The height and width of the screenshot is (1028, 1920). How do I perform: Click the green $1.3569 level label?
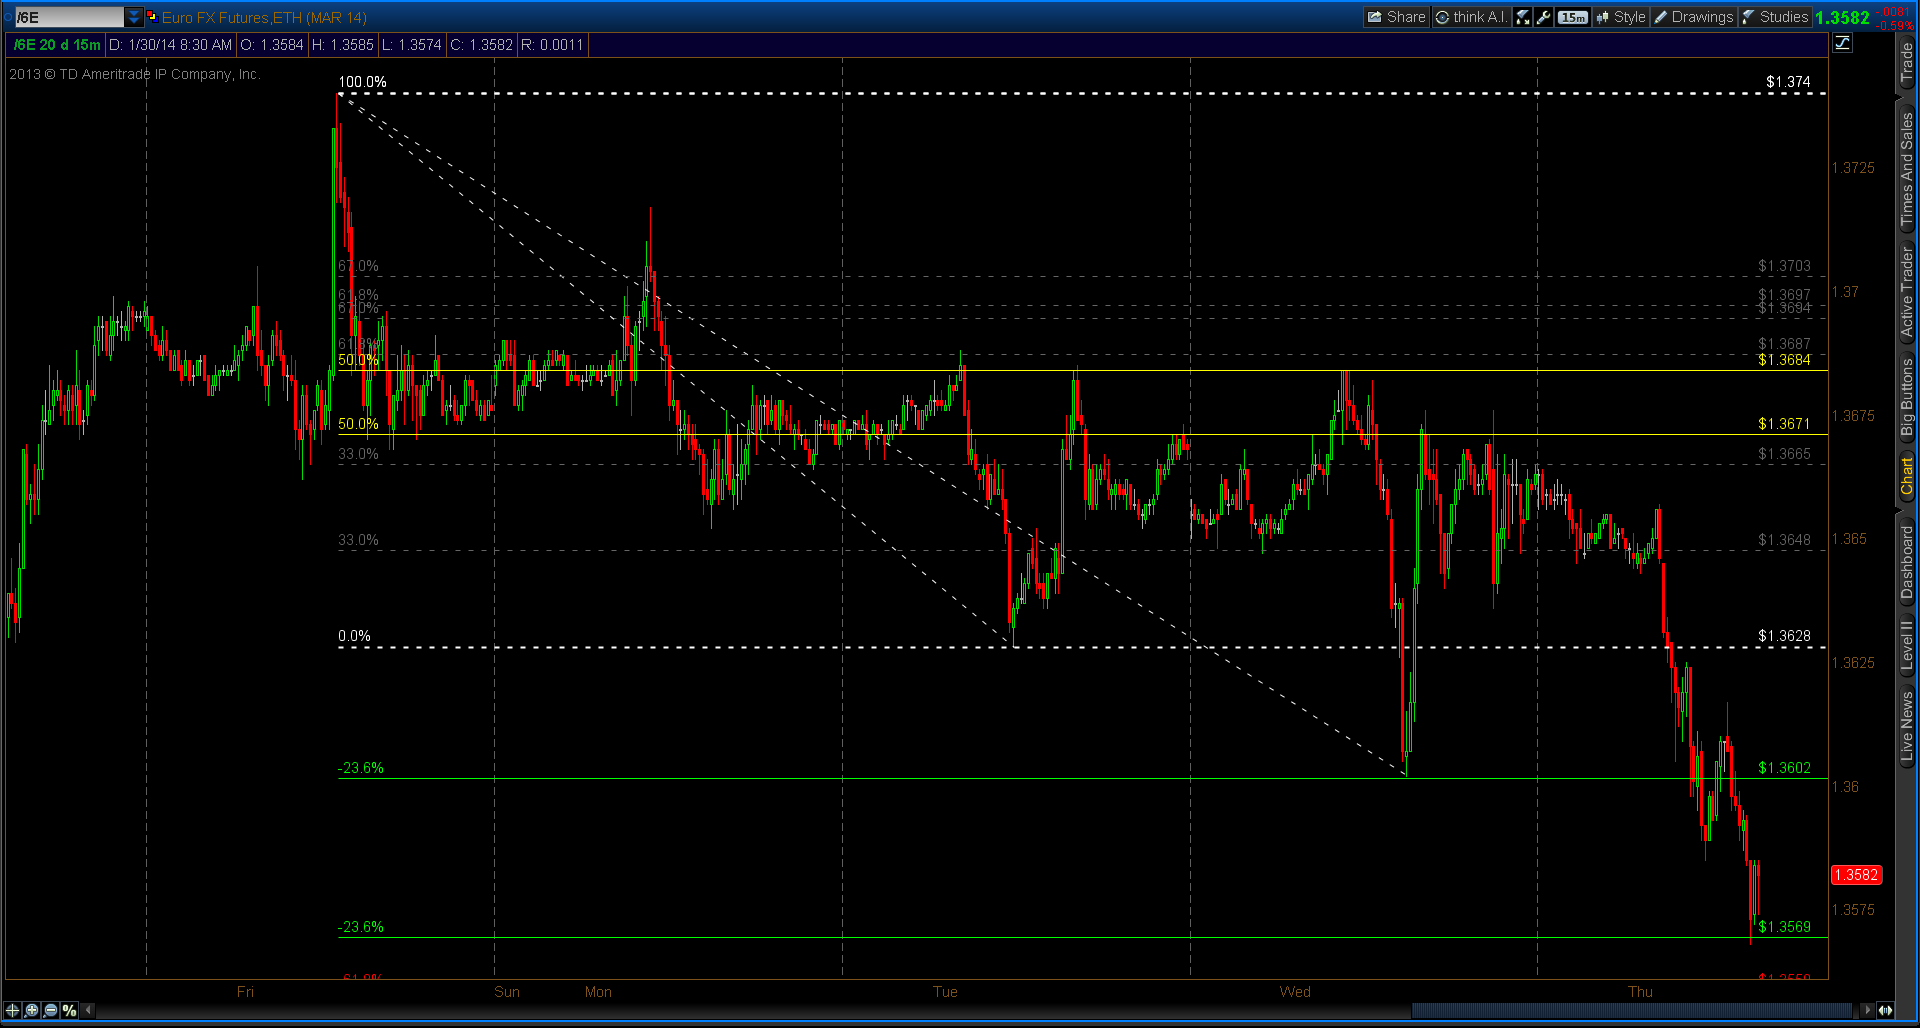(x=1784, y=927)
